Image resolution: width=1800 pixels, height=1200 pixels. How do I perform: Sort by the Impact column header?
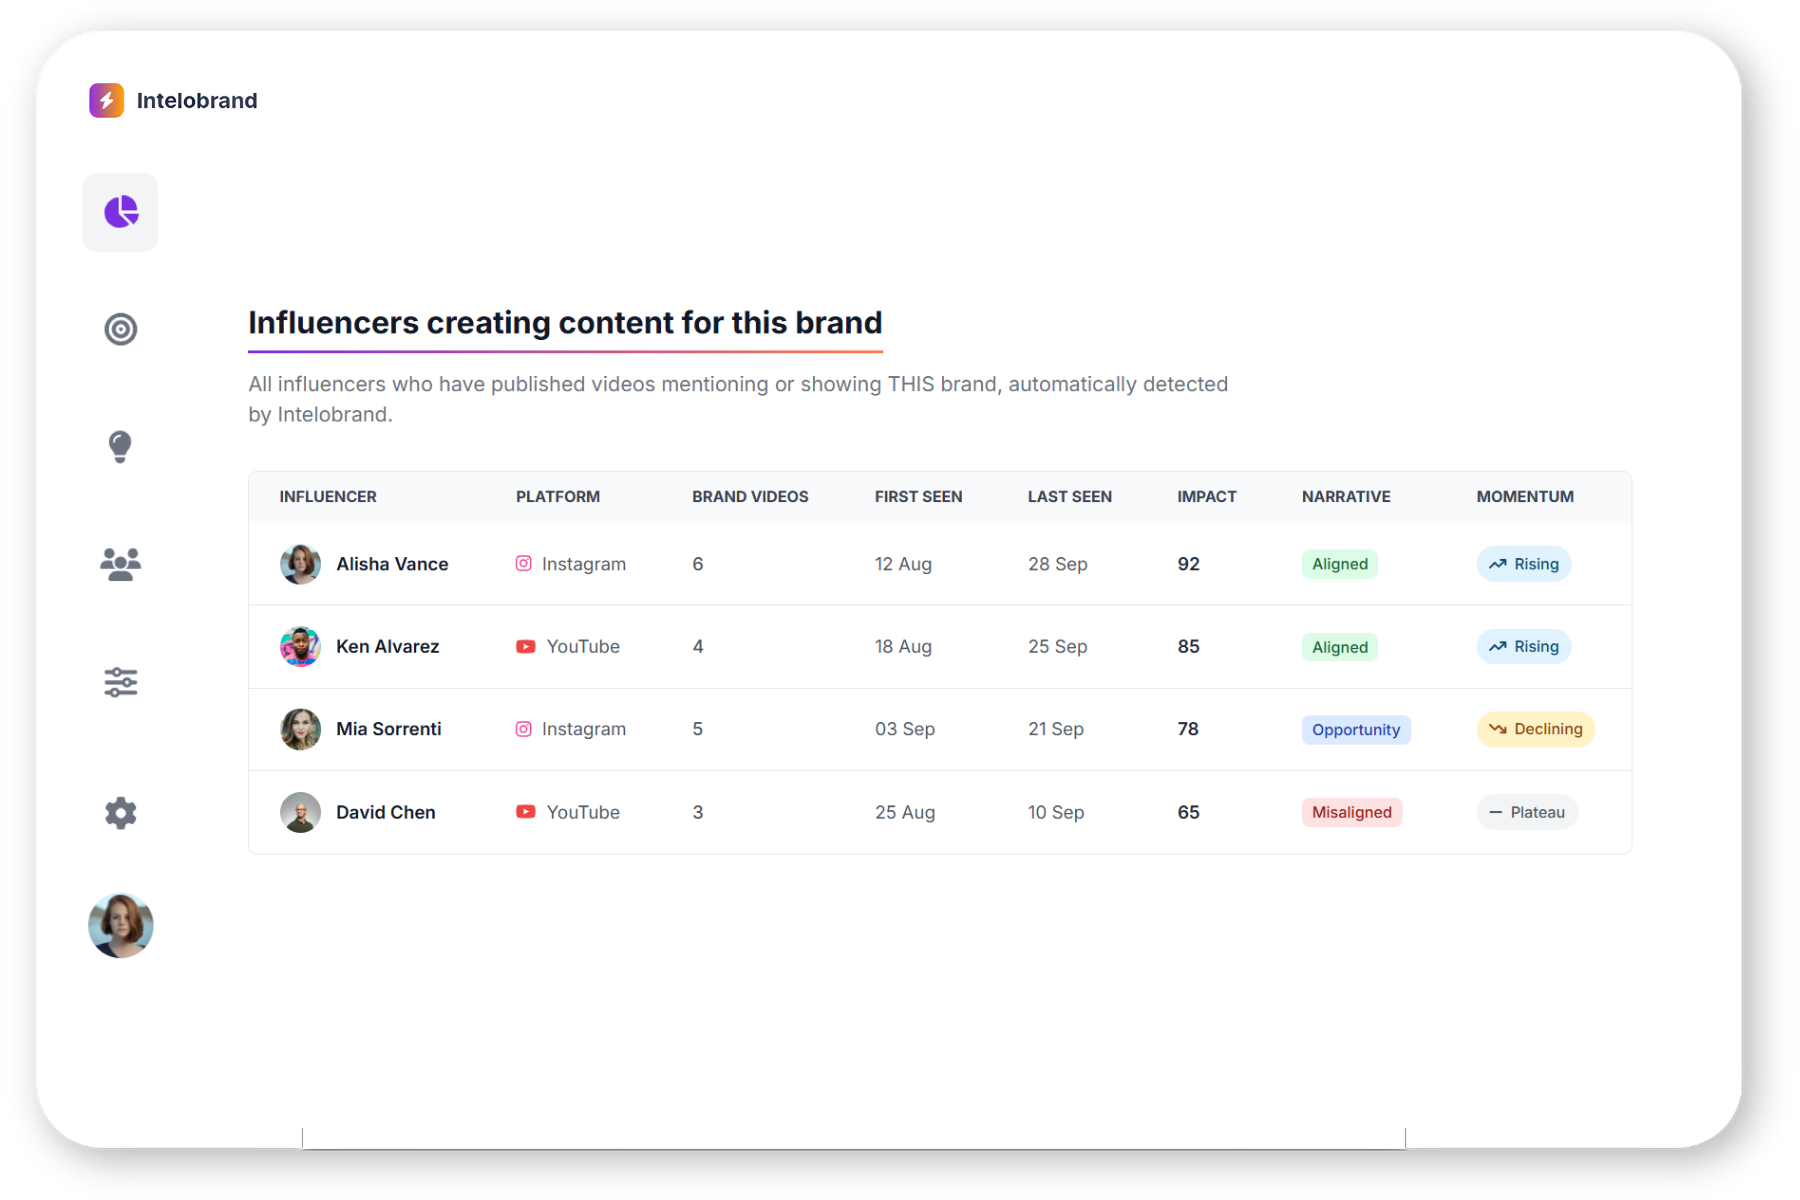pyautogui.click(x=1206, y=496)
